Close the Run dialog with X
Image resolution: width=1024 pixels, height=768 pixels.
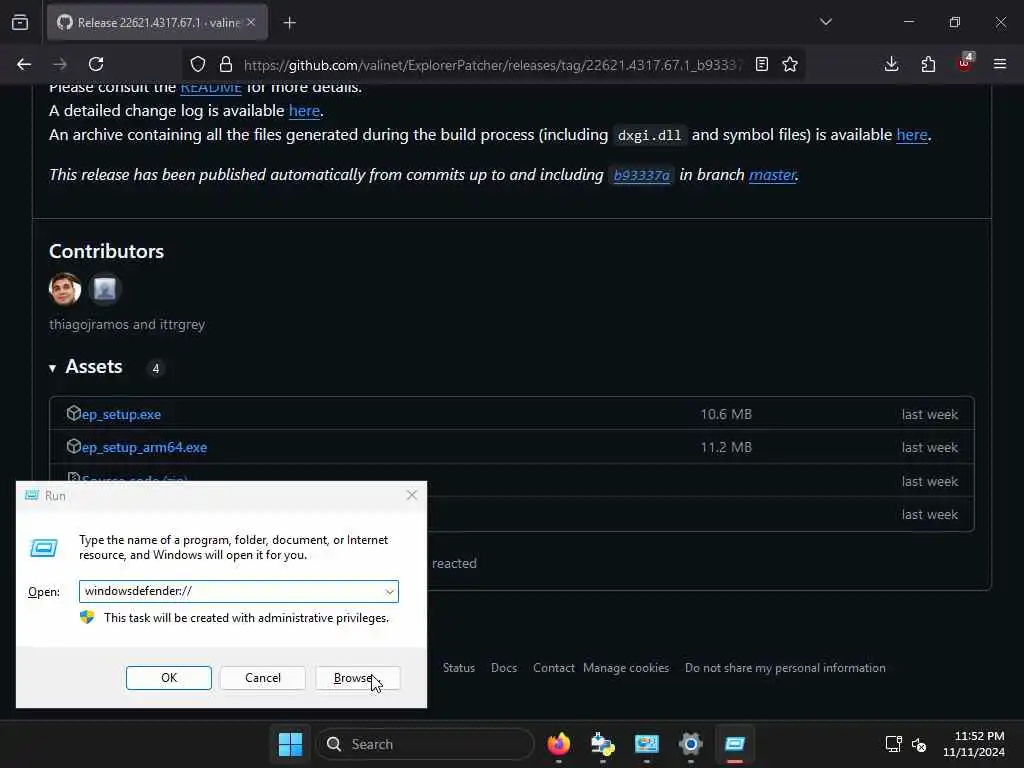coord(411,495)
